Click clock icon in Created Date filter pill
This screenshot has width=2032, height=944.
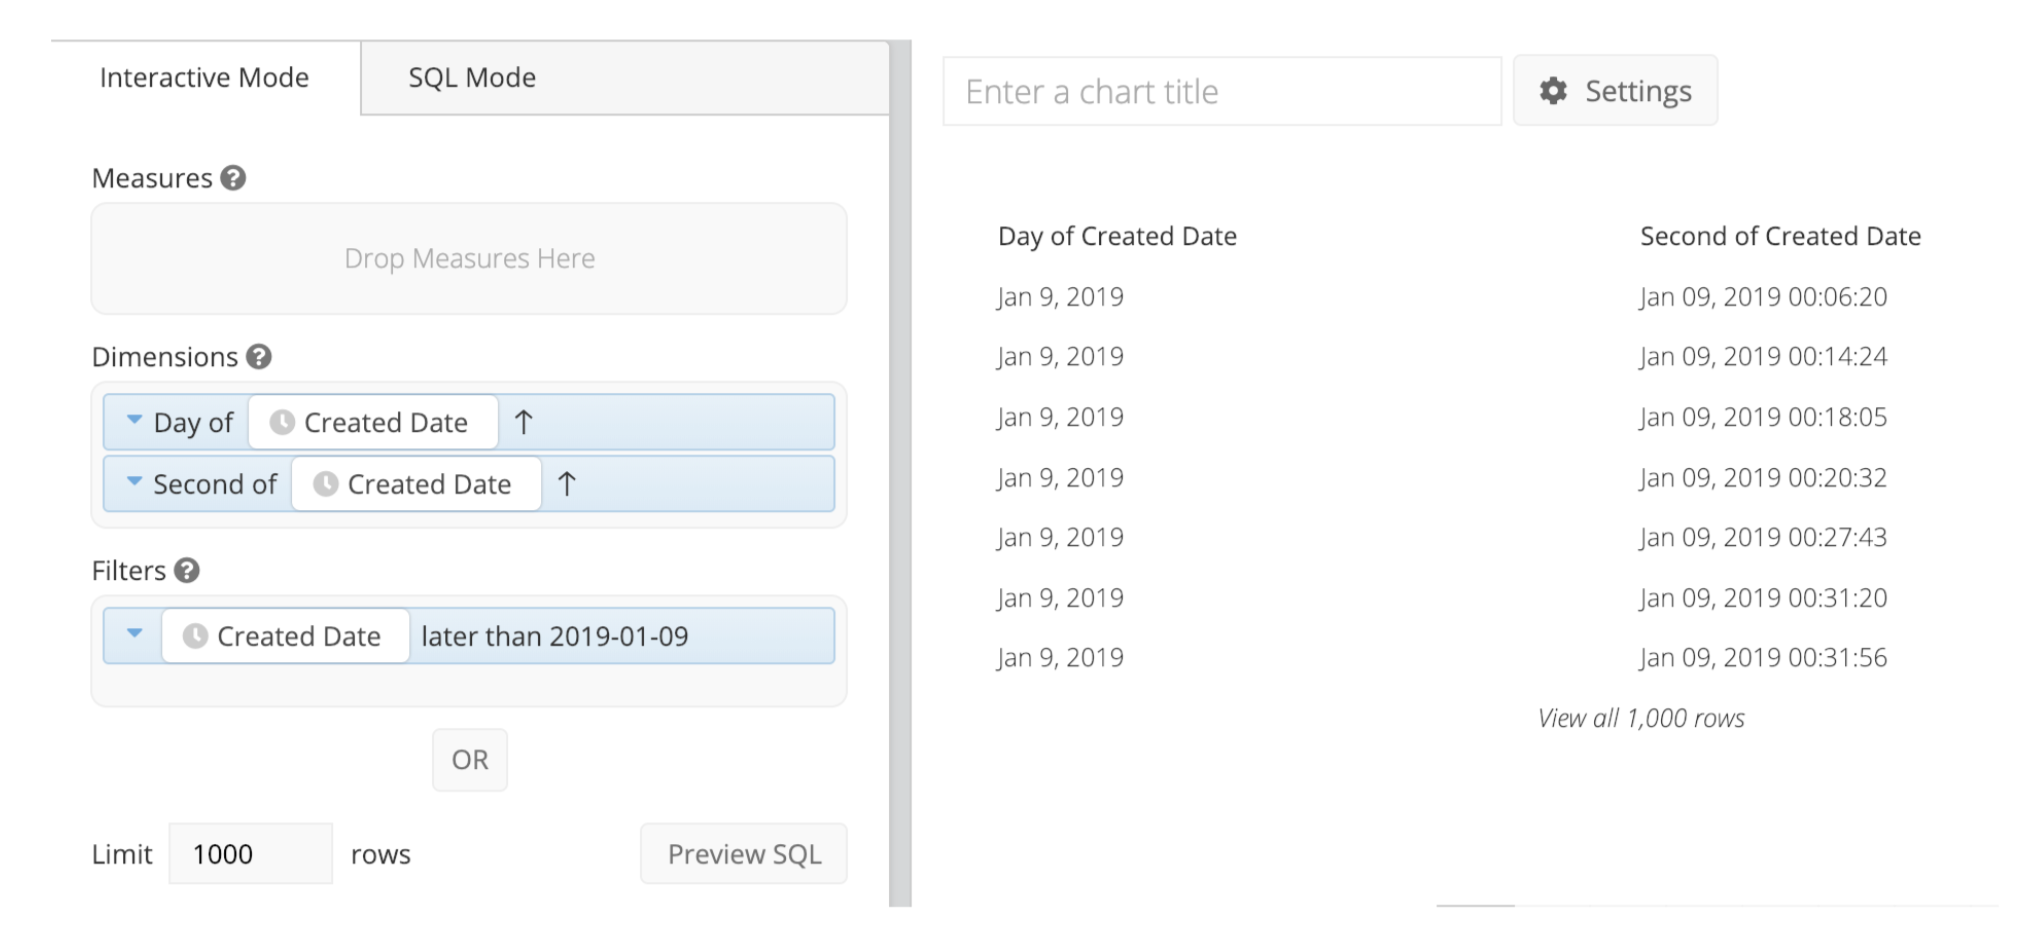pyautogui.click(x=195, y=636)
